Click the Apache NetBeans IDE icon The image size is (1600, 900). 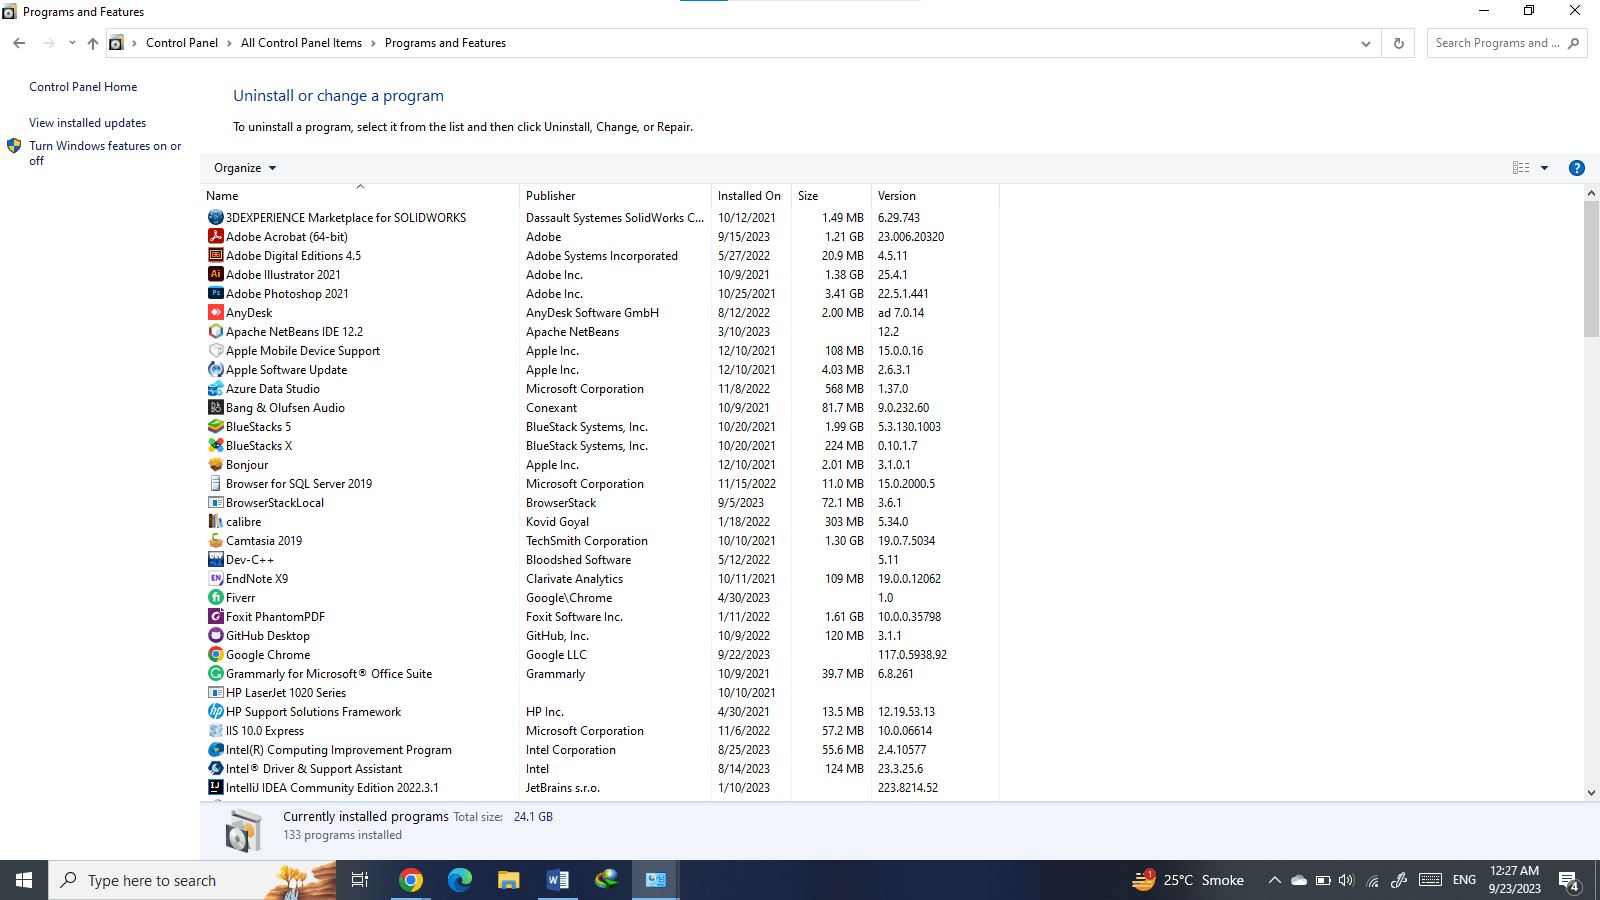215,331
